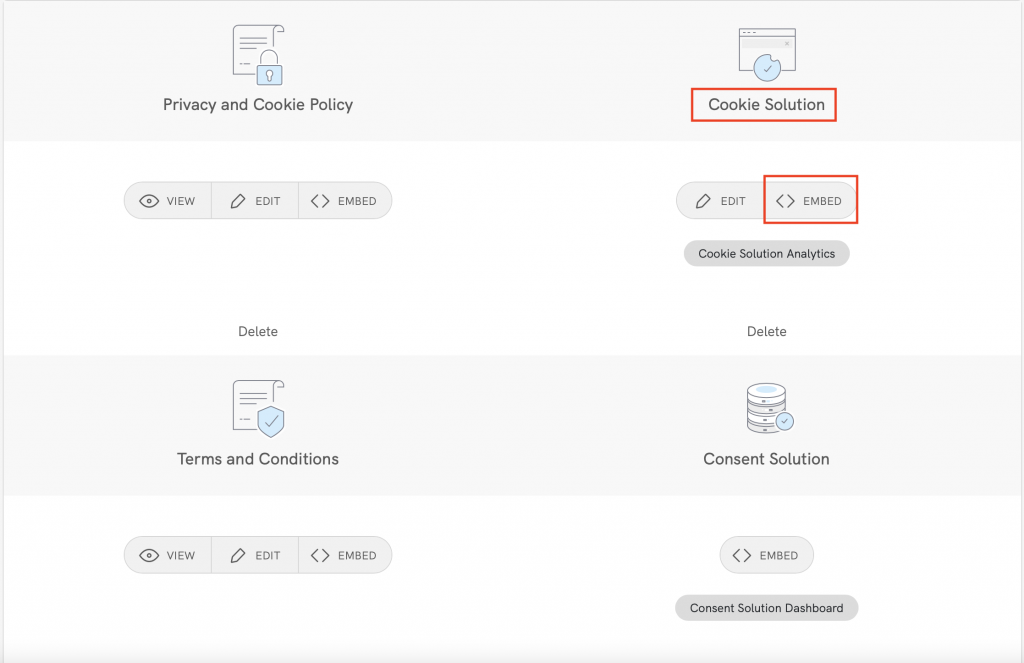Click the eye icon on Privacy Policy VIEW button
This screenshot has height=663, width=1024.
[x=148, y=200]
